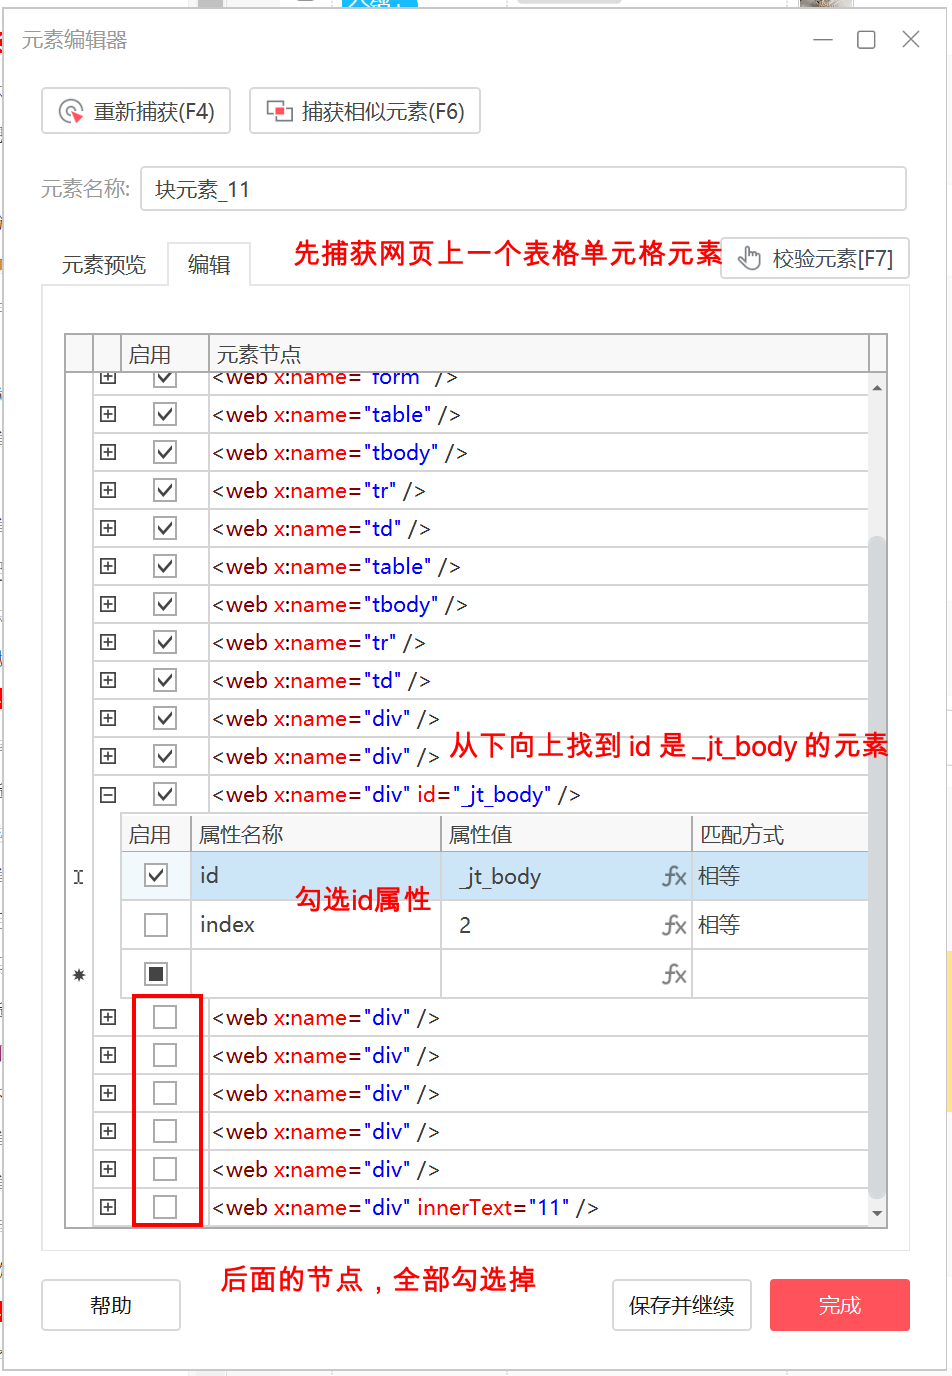The width and height of the screenshot is (952, 1376).
Task: Click the index value cell showing 2
Action: click(566, 925)
